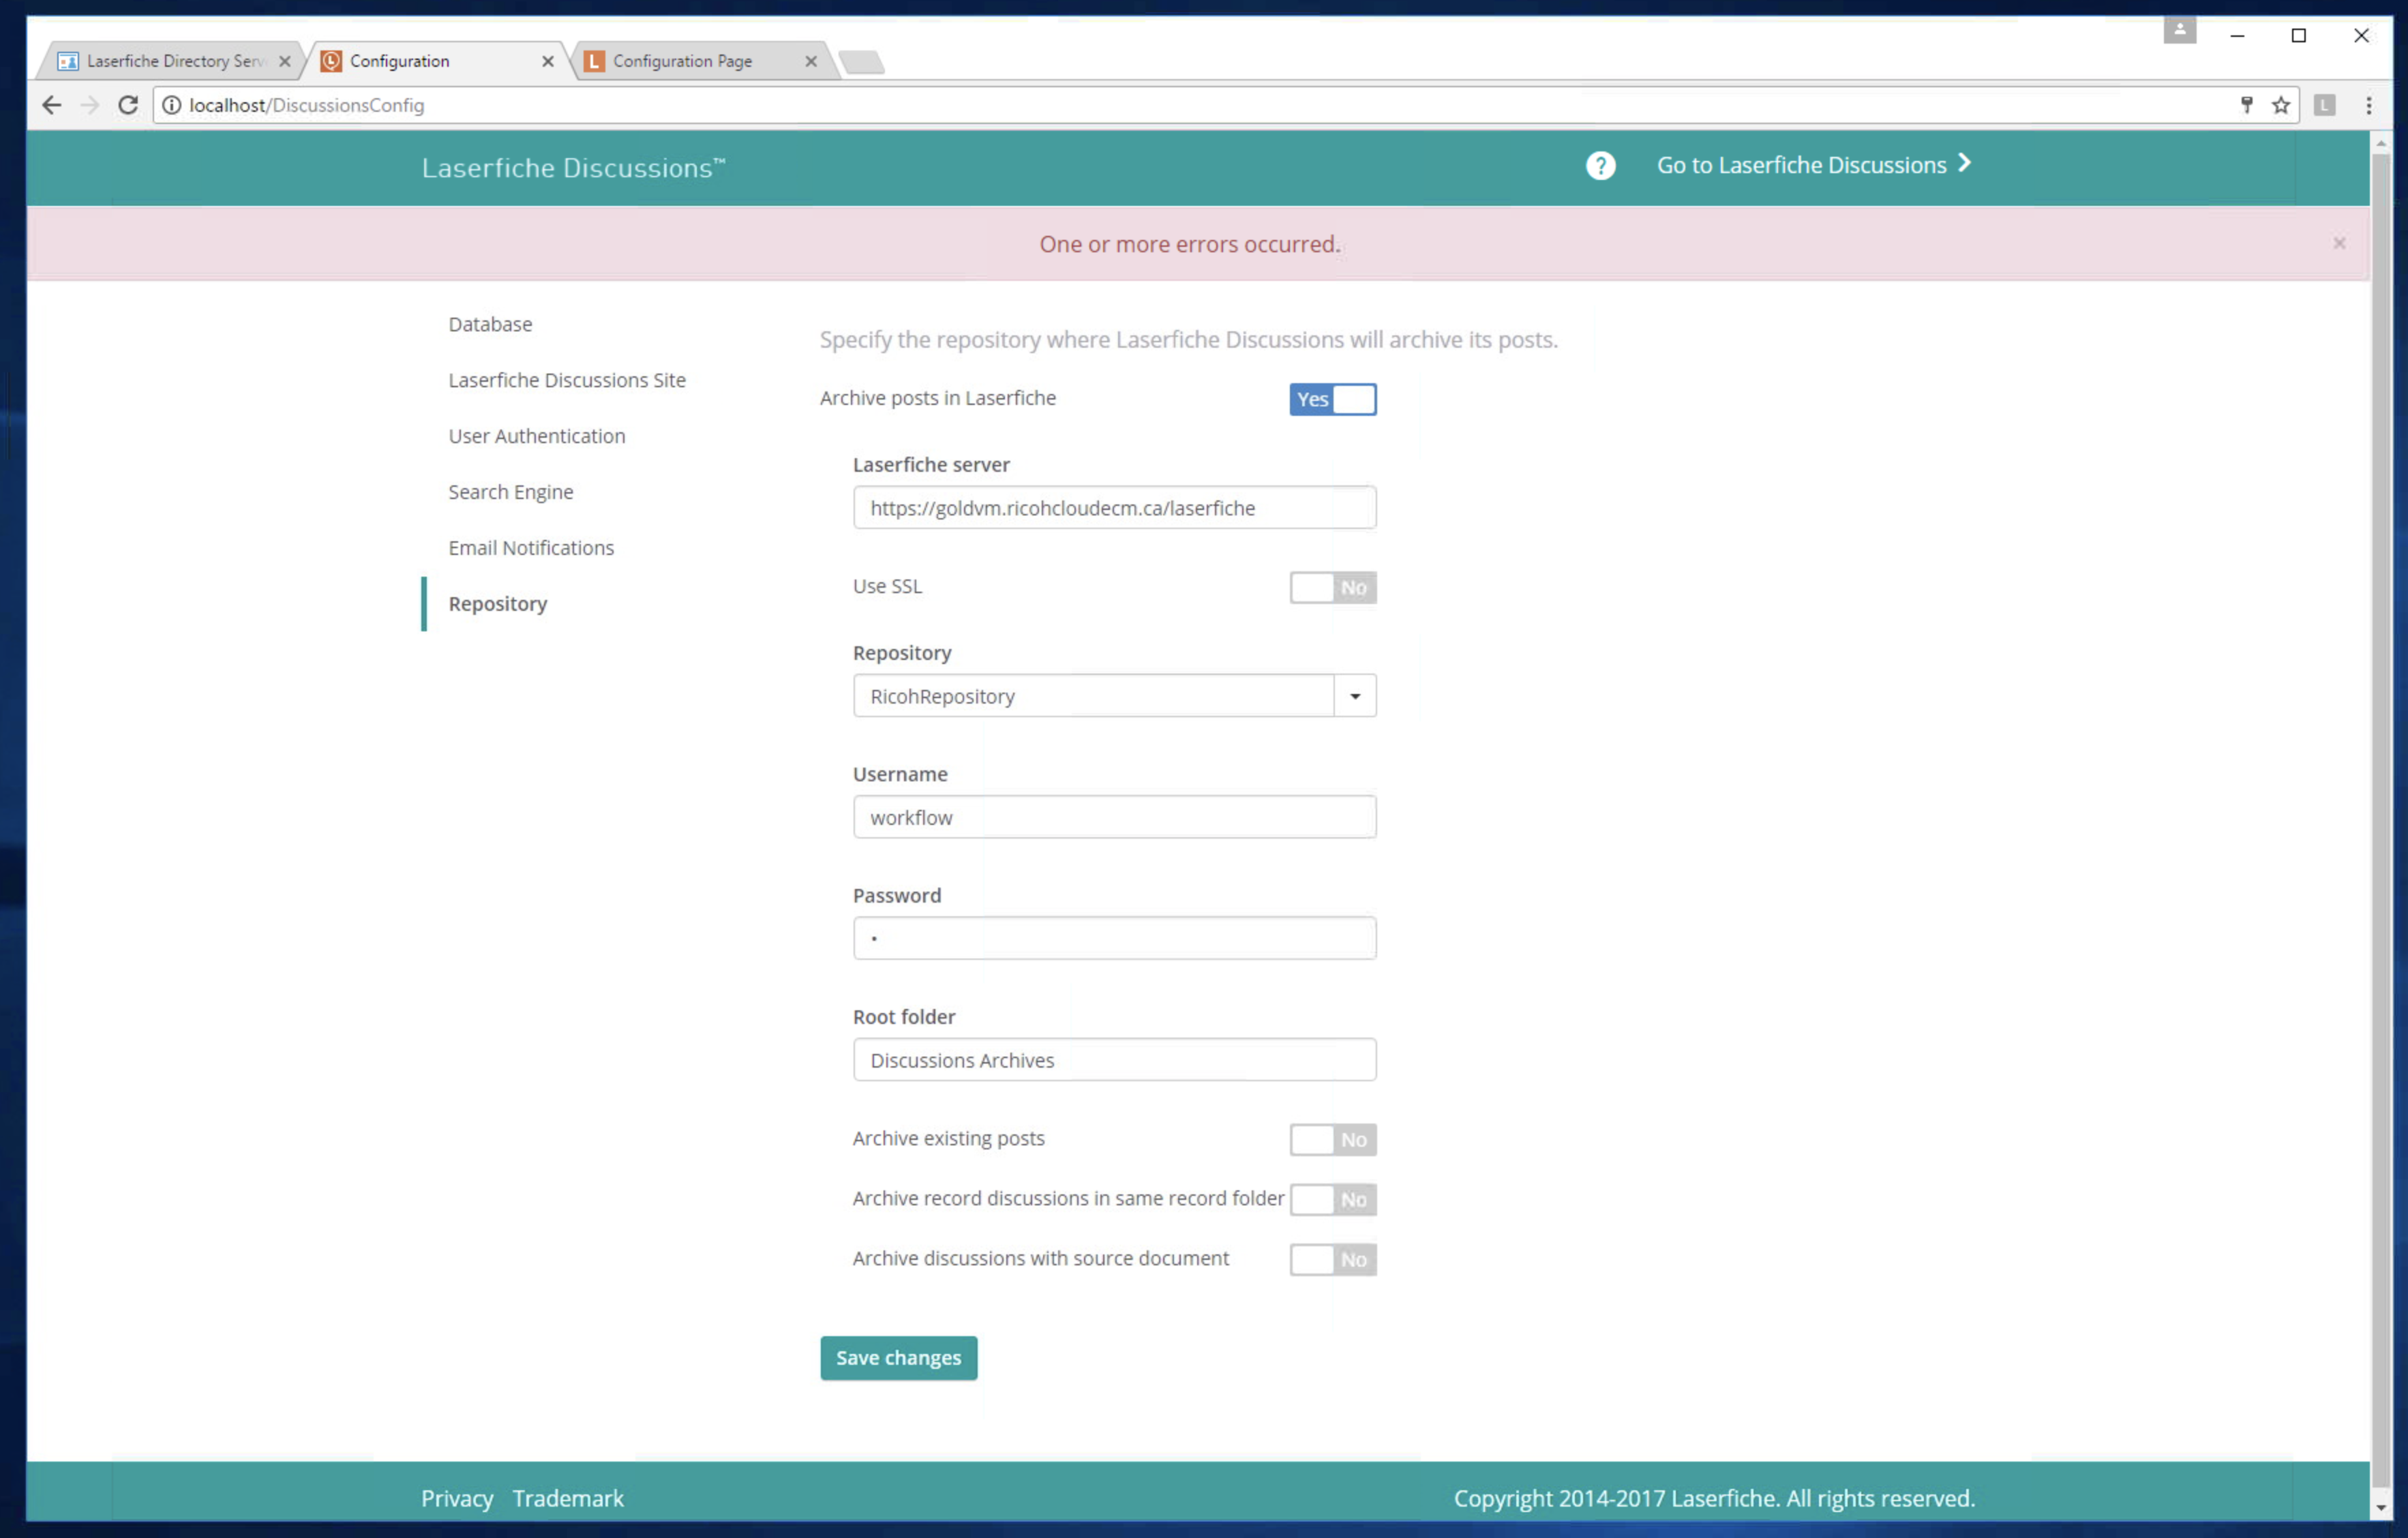The height and width of the screenshot is (1538, 2408).
Task: Enable Archive discussions with source document
Action: [x=1332, y=1259]
